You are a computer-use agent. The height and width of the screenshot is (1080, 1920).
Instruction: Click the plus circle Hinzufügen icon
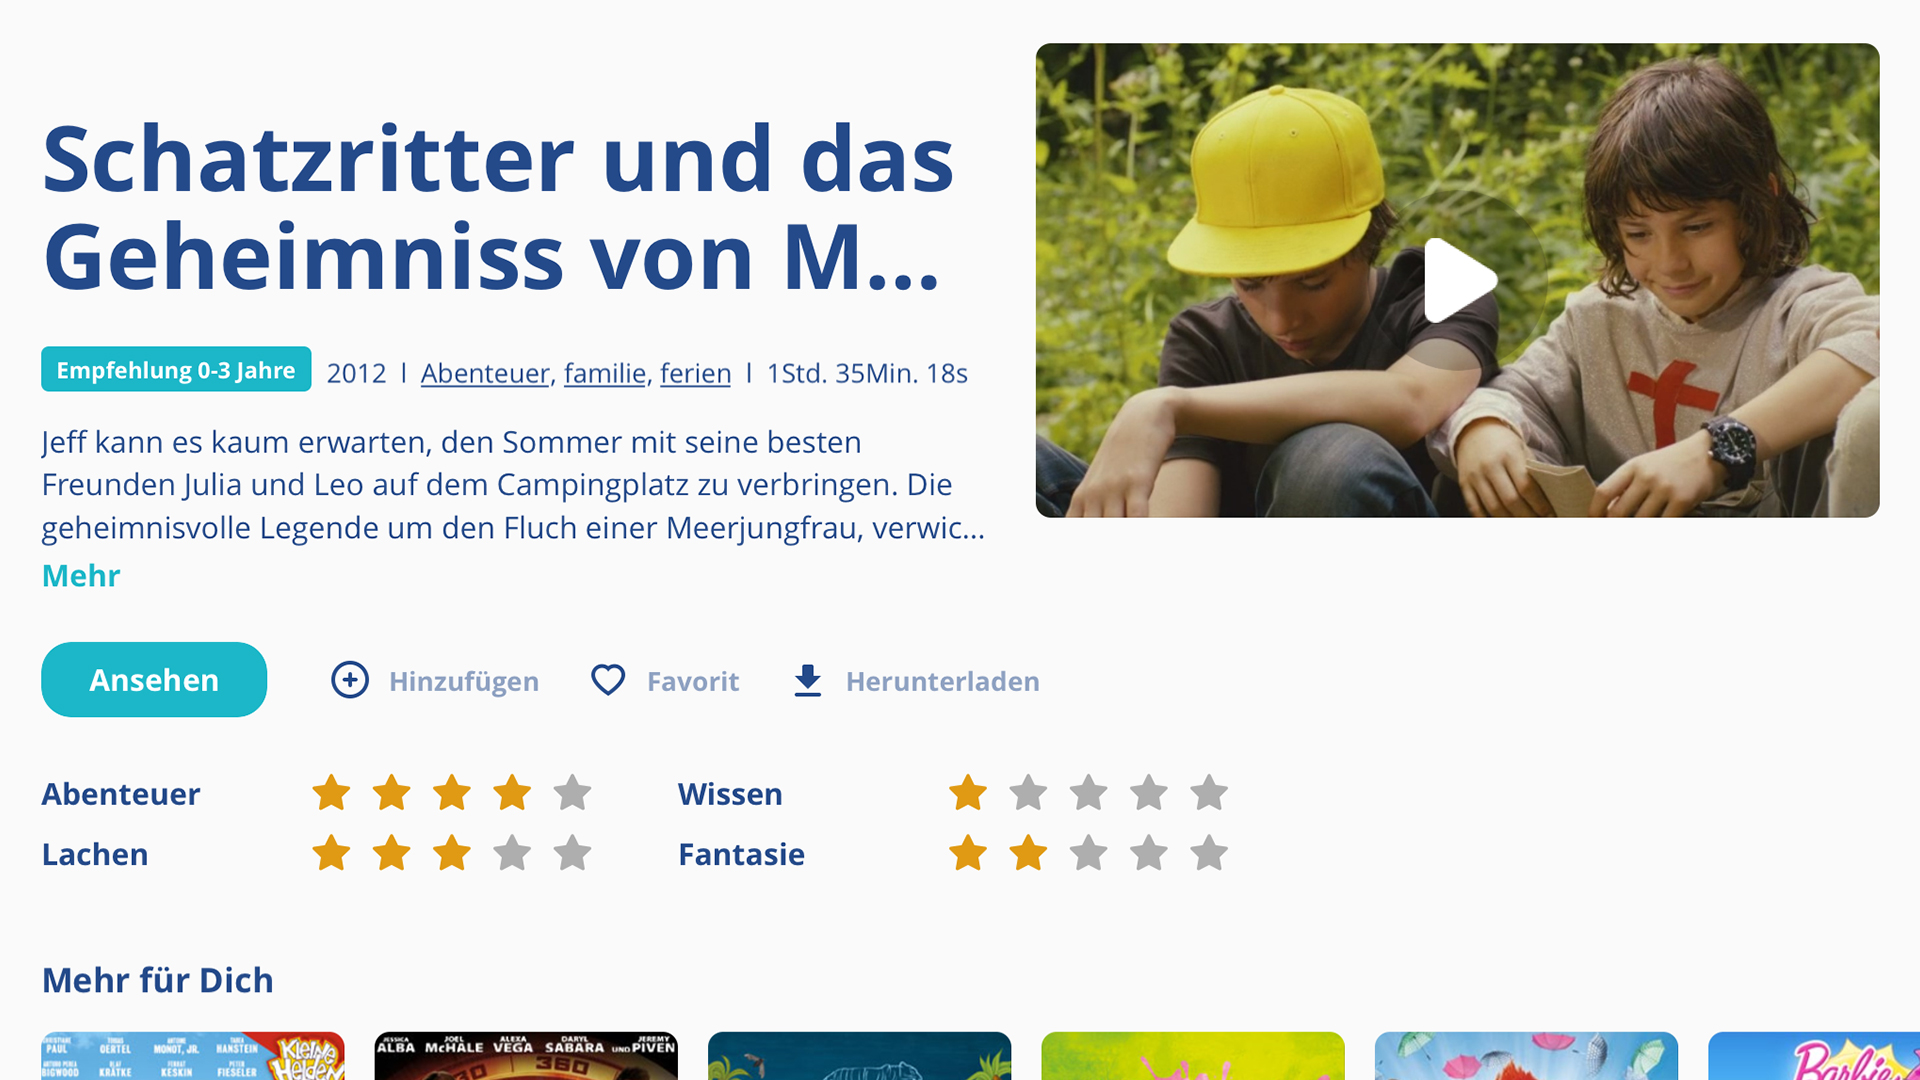350,680
